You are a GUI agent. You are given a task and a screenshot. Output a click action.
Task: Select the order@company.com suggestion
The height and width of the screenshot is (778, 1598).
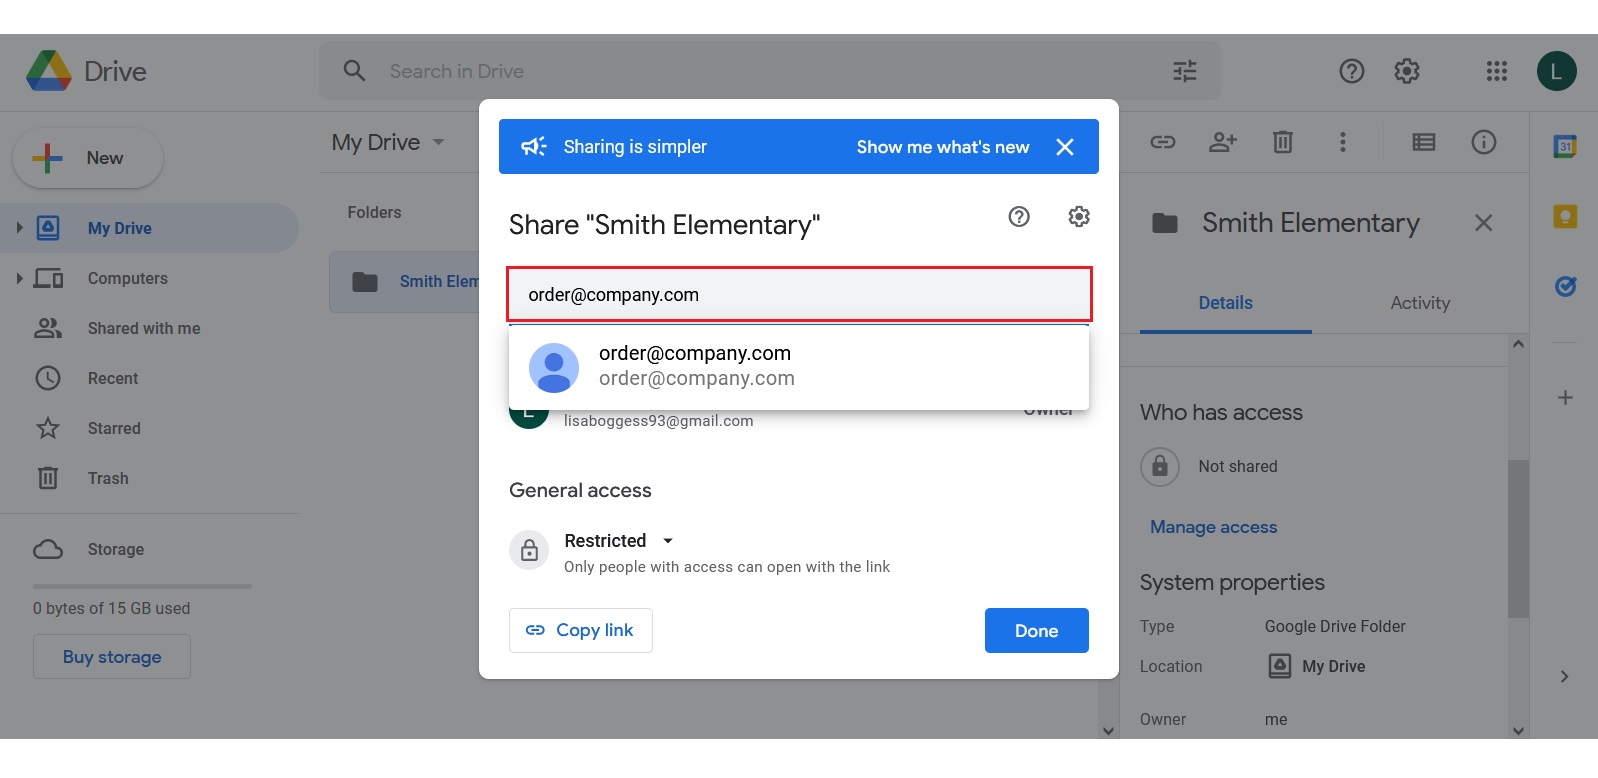click(x=799, y=366)
